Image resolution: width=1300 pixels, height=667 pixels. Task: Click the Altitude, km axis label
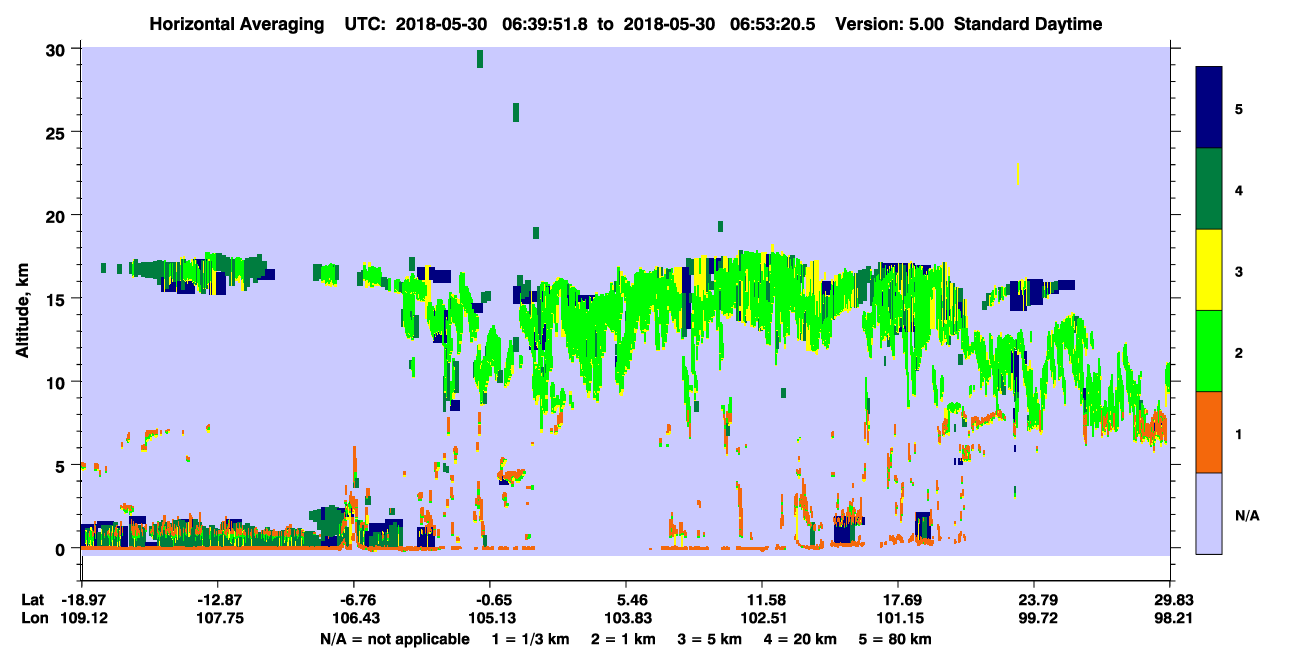point(22,299)
